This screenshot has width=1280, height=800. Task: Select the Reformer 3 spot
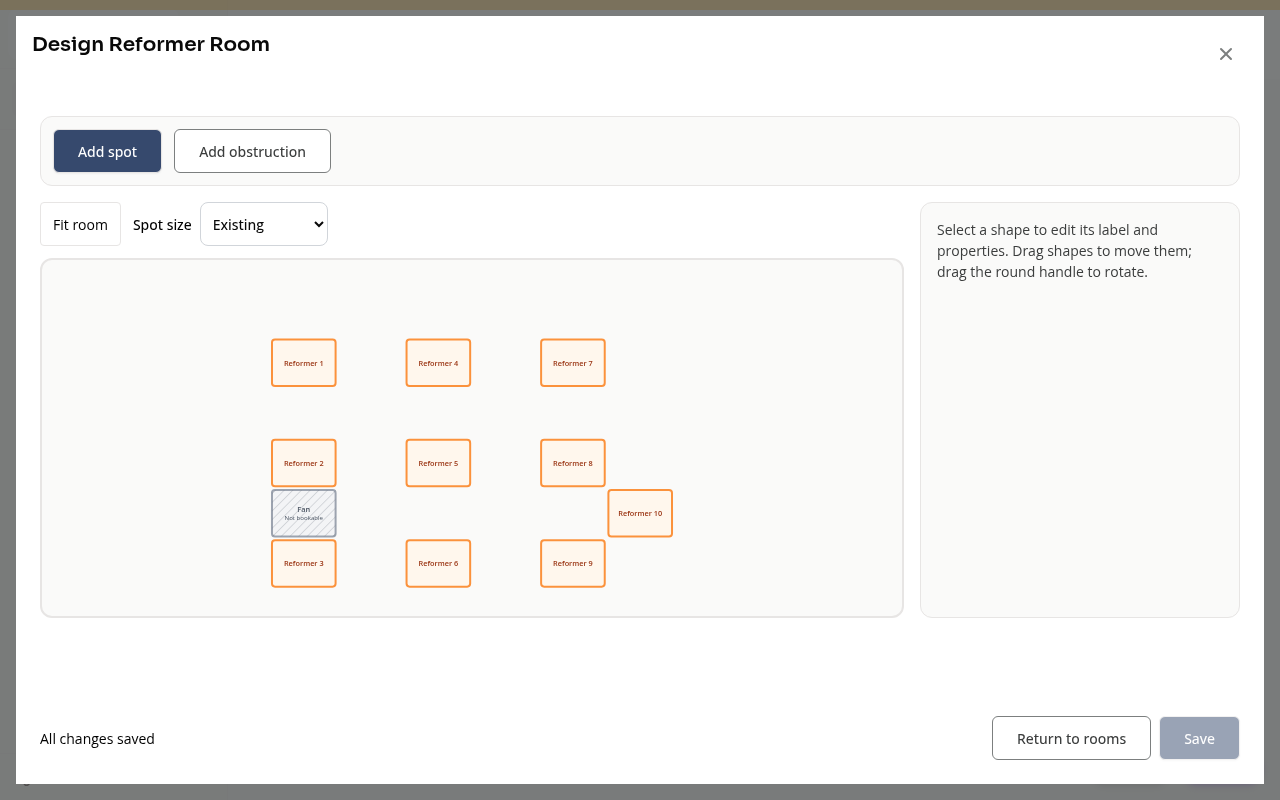point(304,563)
